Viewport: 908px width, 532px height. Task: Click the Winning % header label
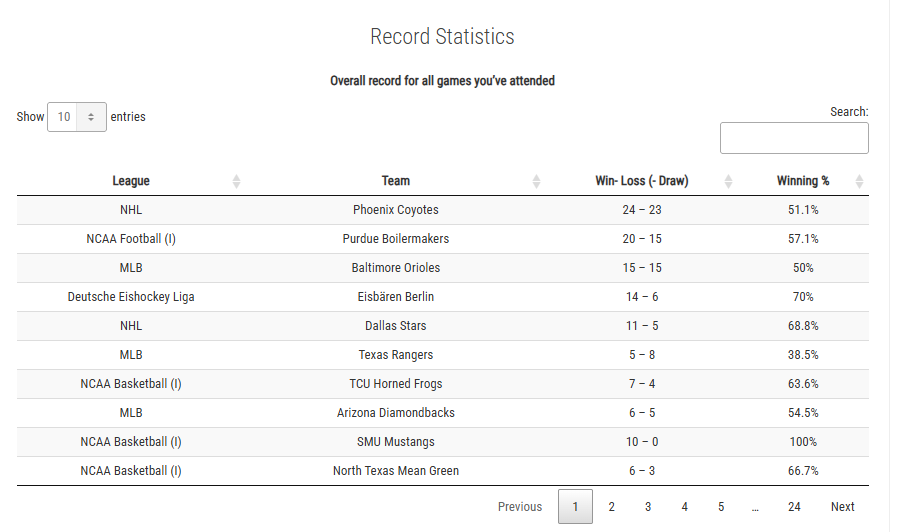[x=803, y=181]
